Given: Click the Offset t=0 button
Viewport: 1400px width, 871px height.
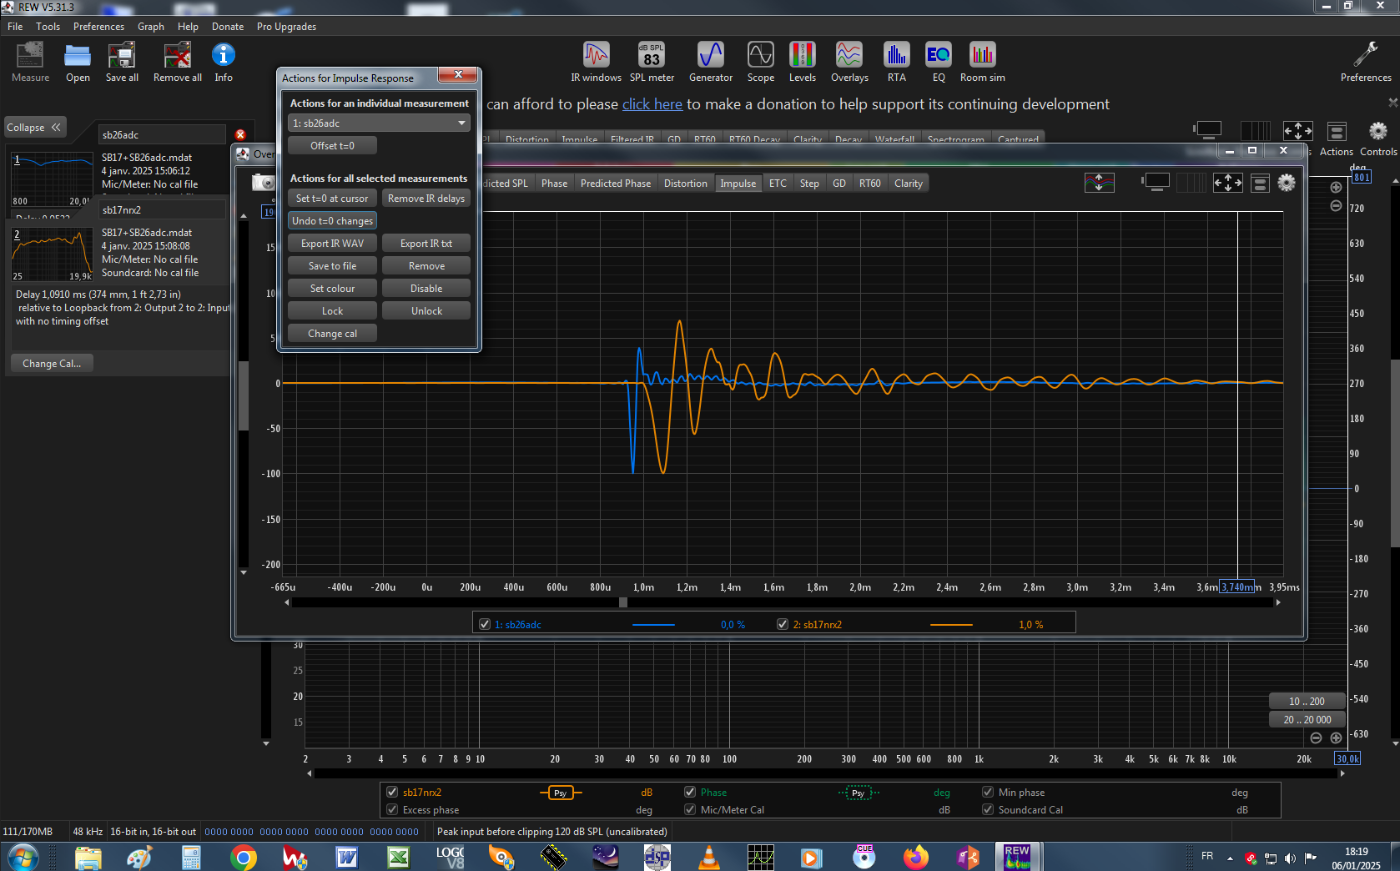Looking at the screenshot, I should [332, 145].
